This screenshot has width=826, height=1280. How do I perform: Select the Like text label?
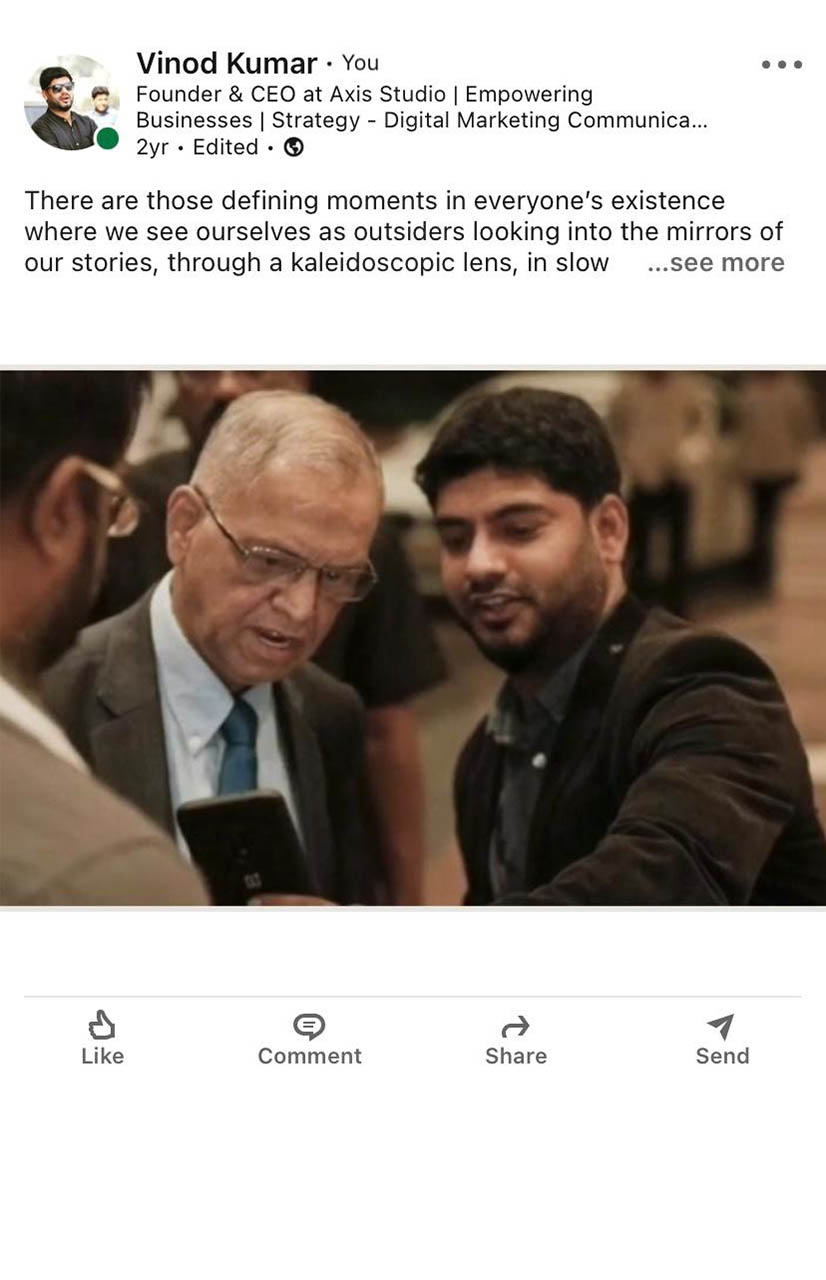pos(102,1056)
